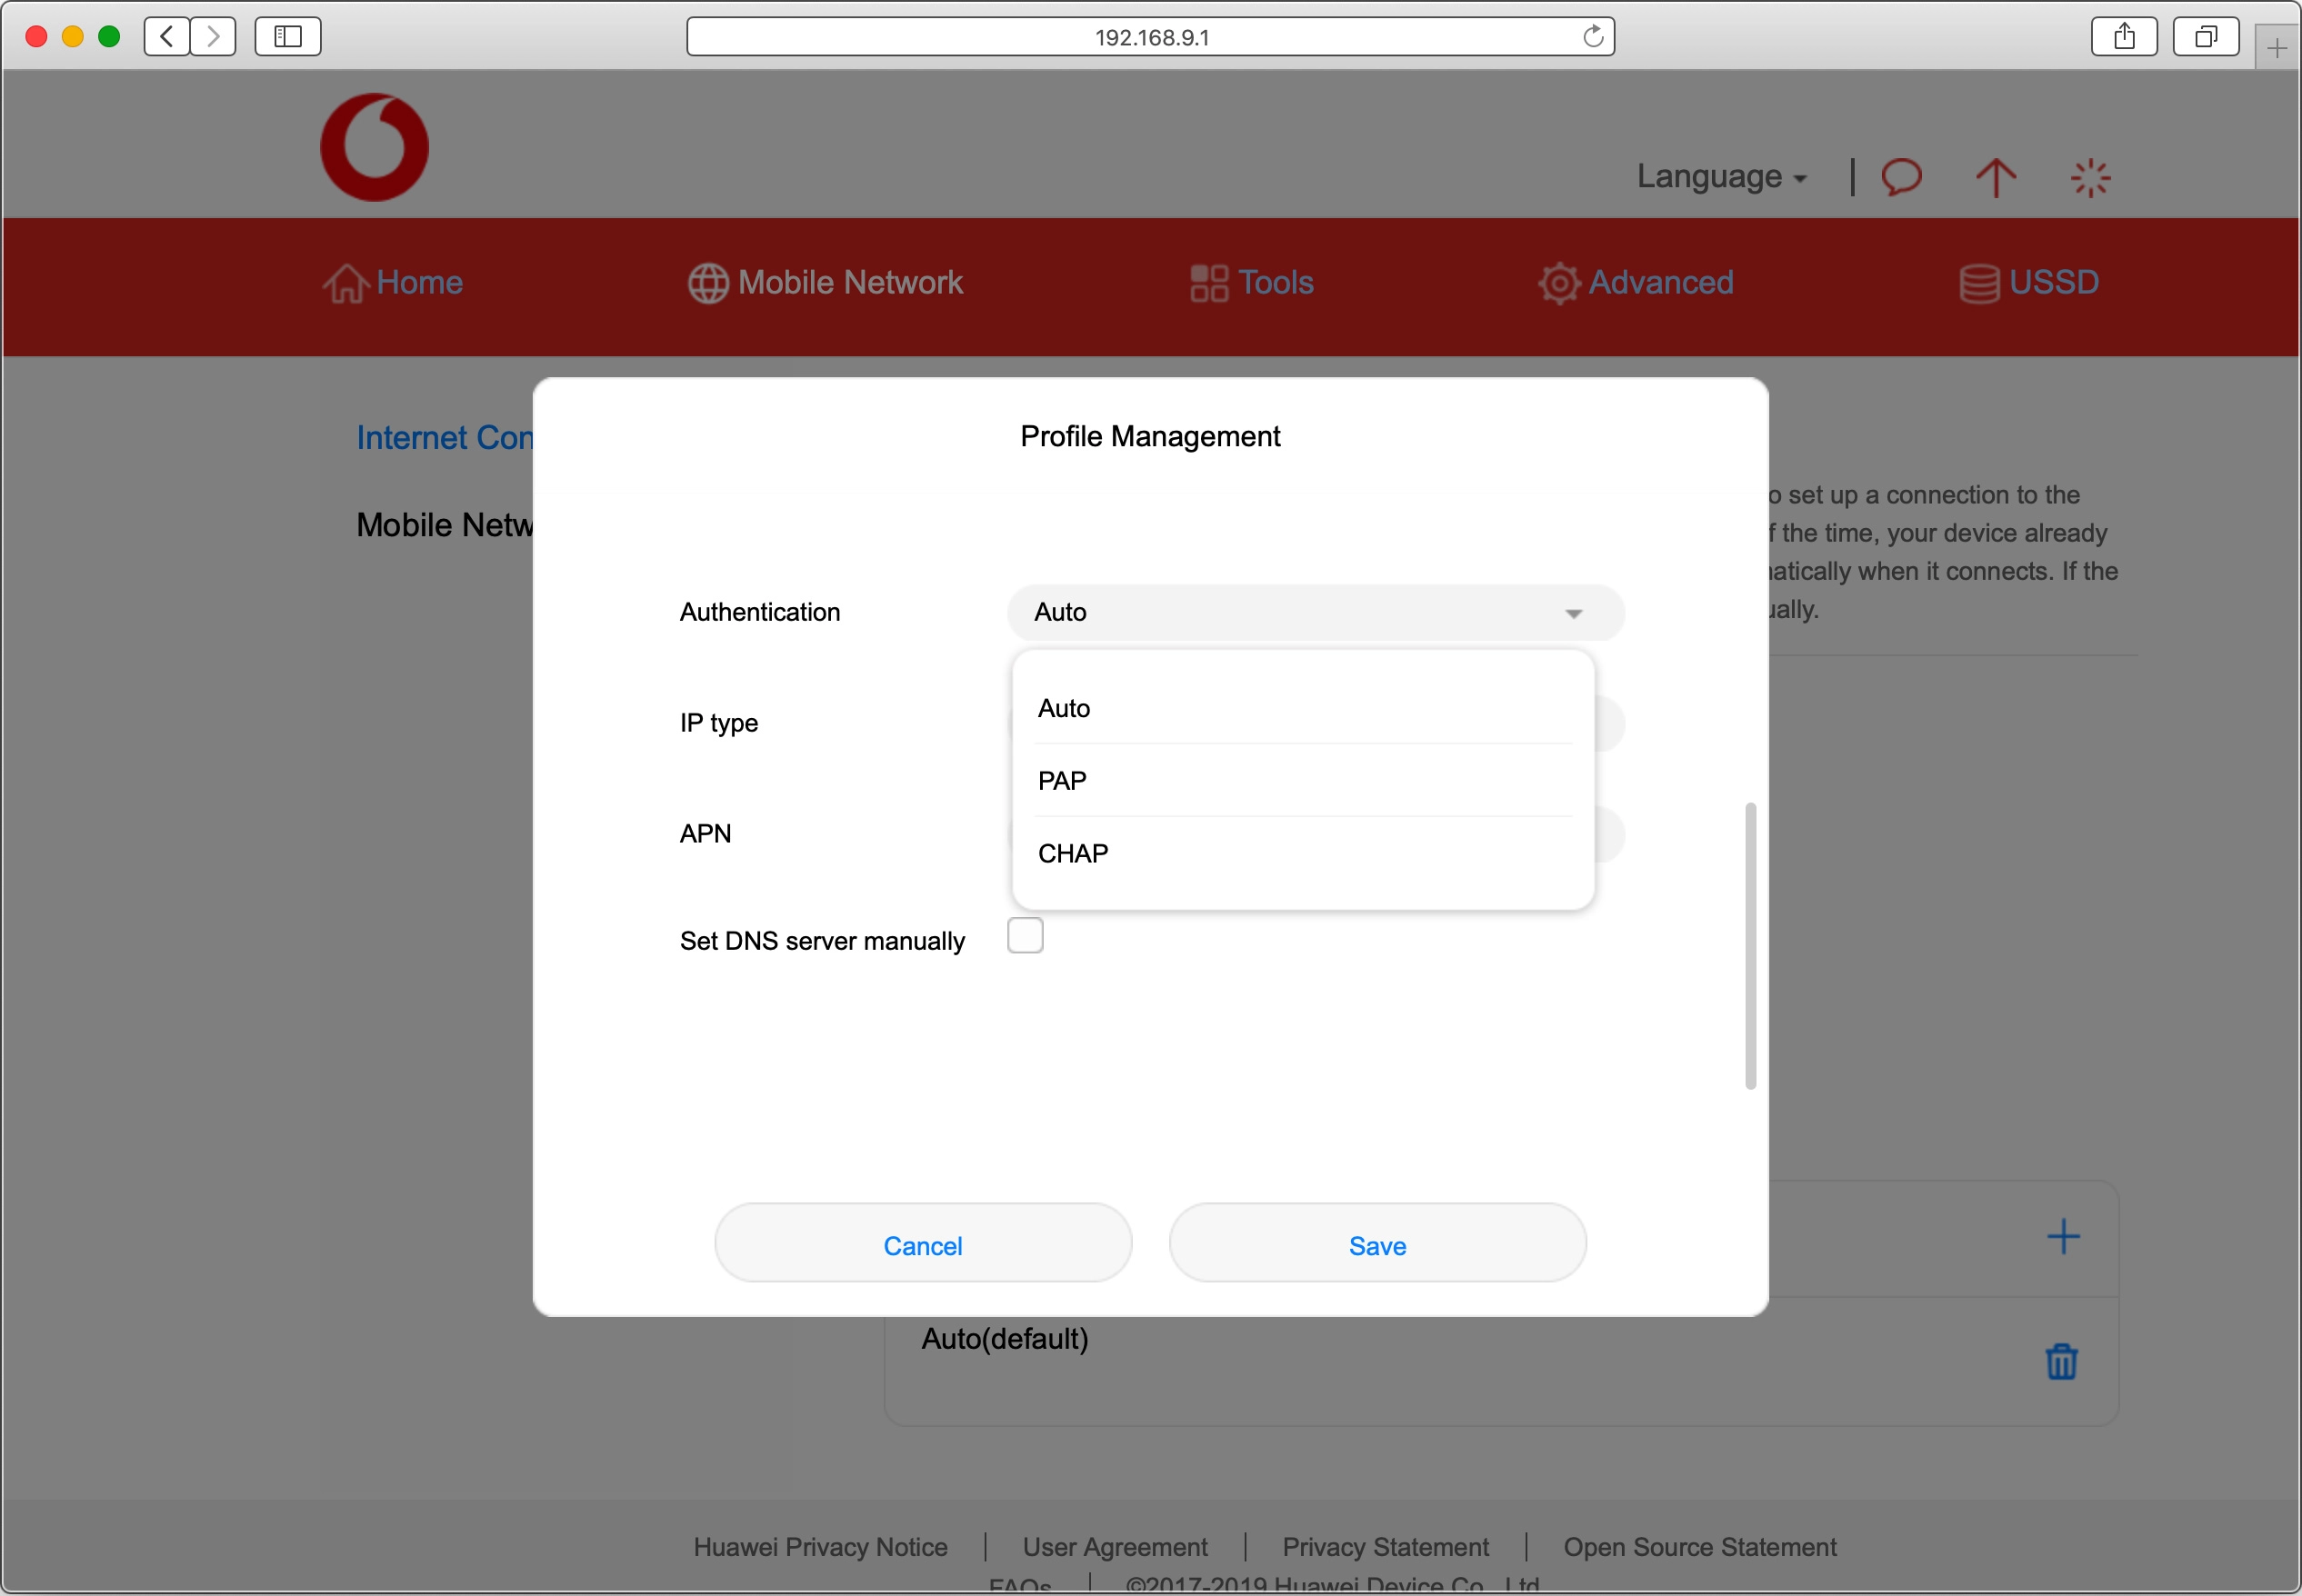Screen dimensions: 2302x1596
Task: Select PAP from authentication list
Action: click(x=1062, y=781)
